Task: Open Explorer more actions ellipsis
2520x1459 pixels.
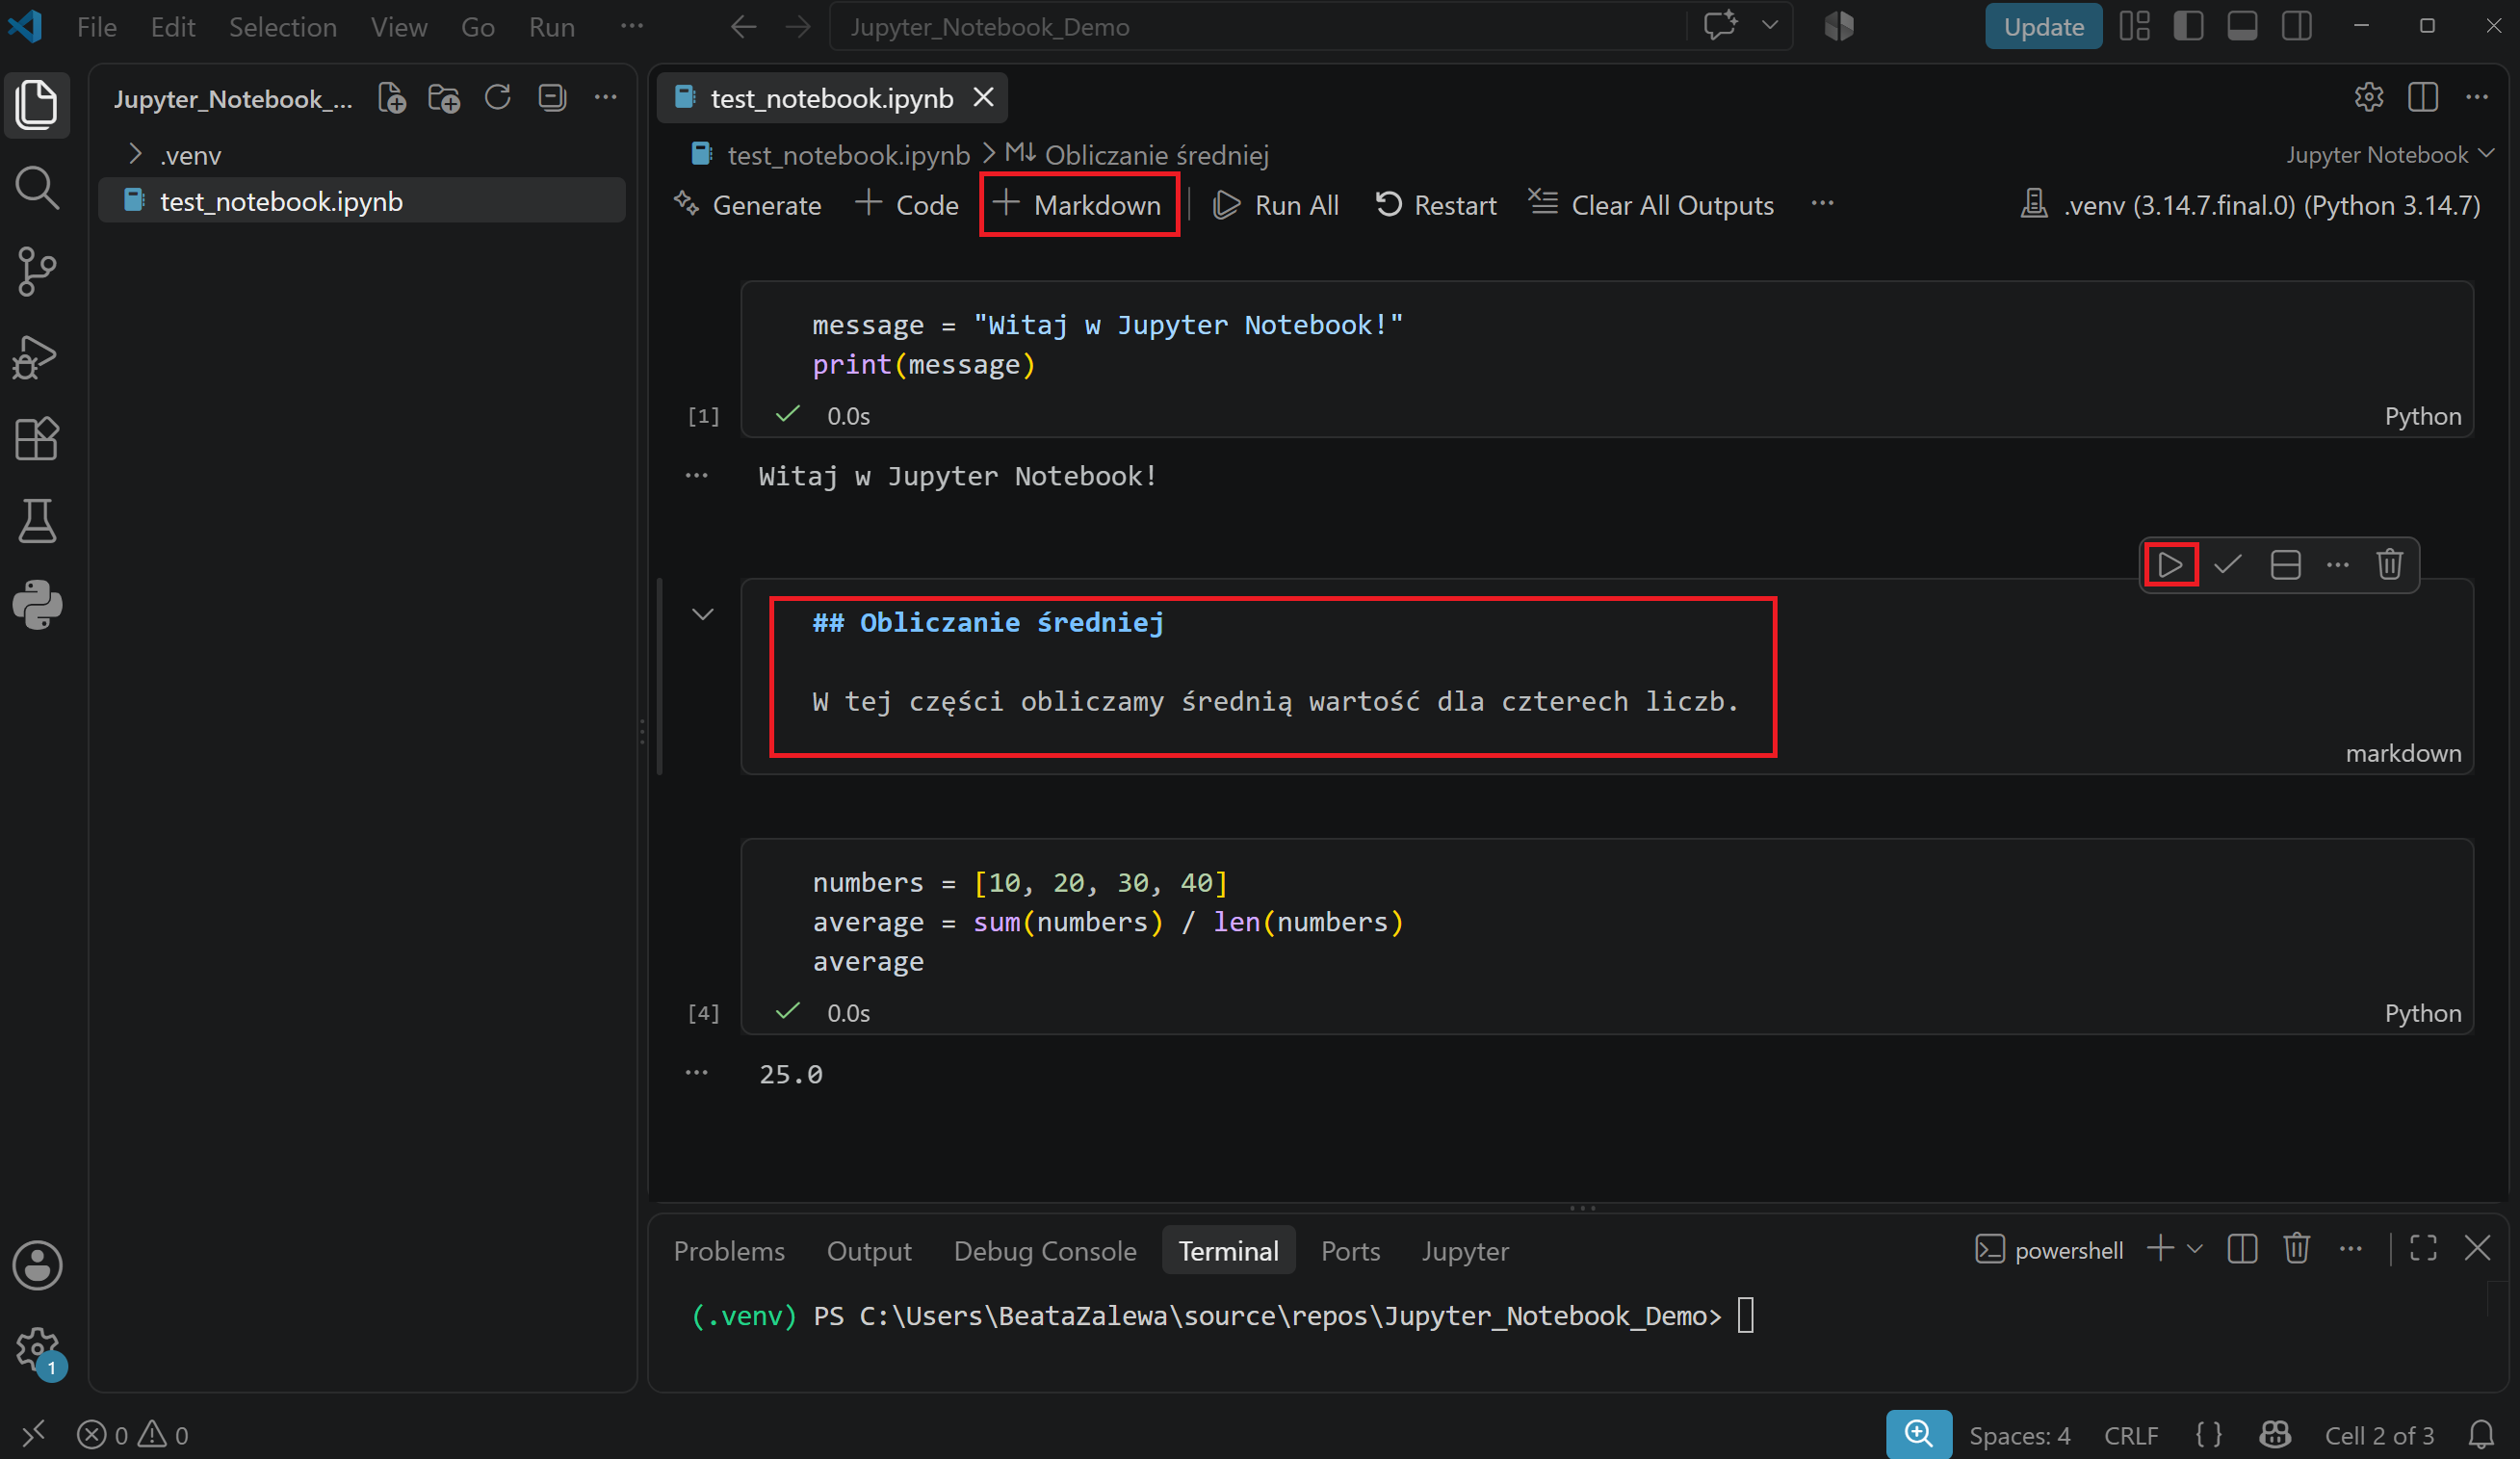Action: tap(606, 98)
